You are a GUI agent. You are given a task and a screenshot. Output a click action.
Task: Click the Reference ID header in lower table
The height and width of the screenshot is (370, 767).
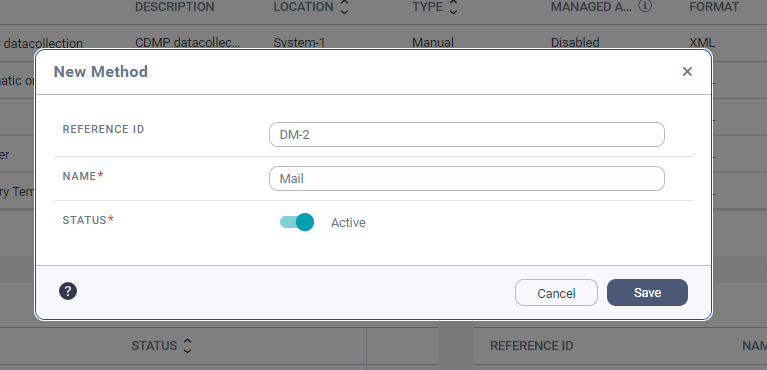[531, 346]
